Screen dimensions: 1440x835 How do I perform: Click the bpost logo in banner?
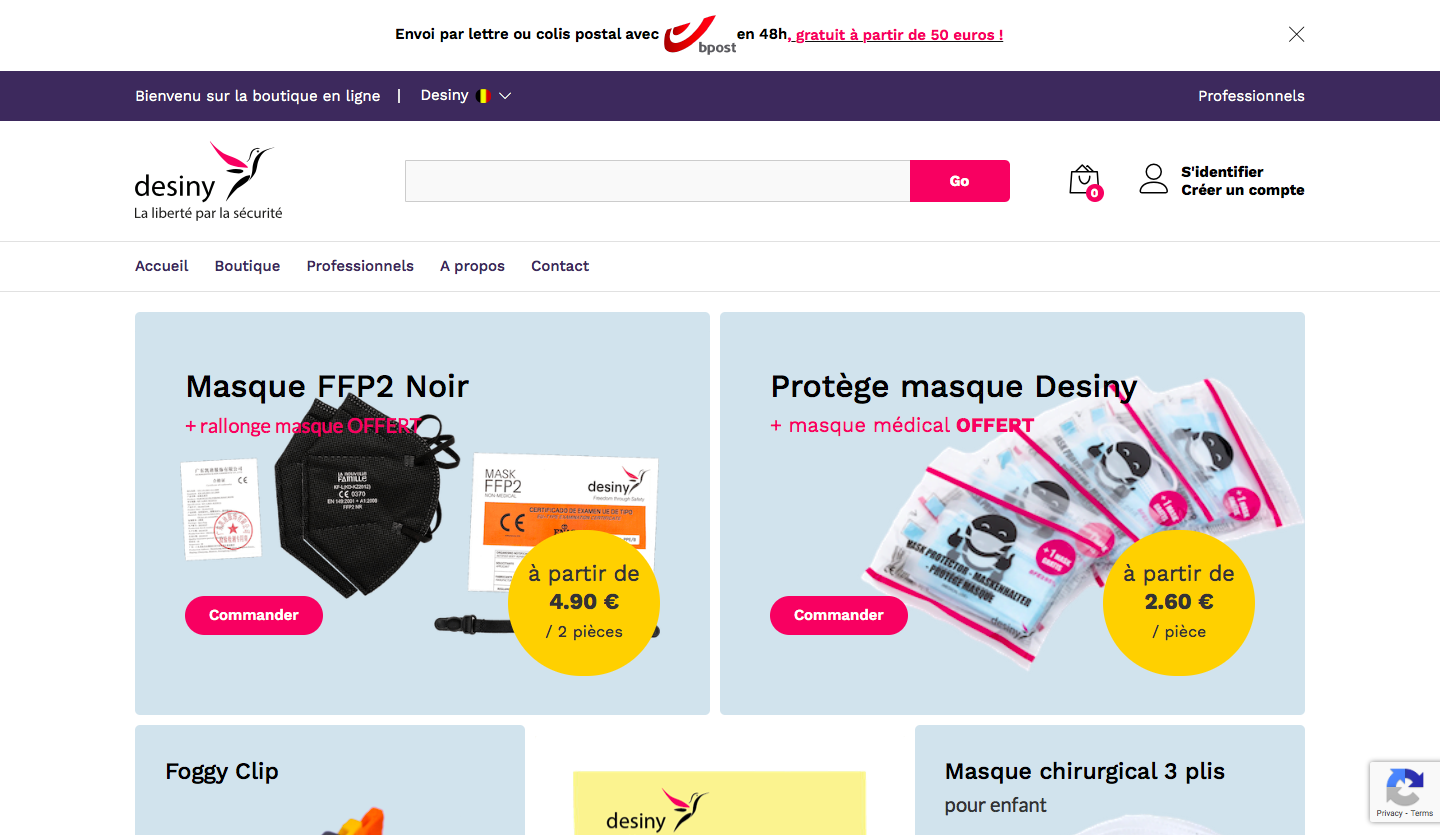point(700,34)
